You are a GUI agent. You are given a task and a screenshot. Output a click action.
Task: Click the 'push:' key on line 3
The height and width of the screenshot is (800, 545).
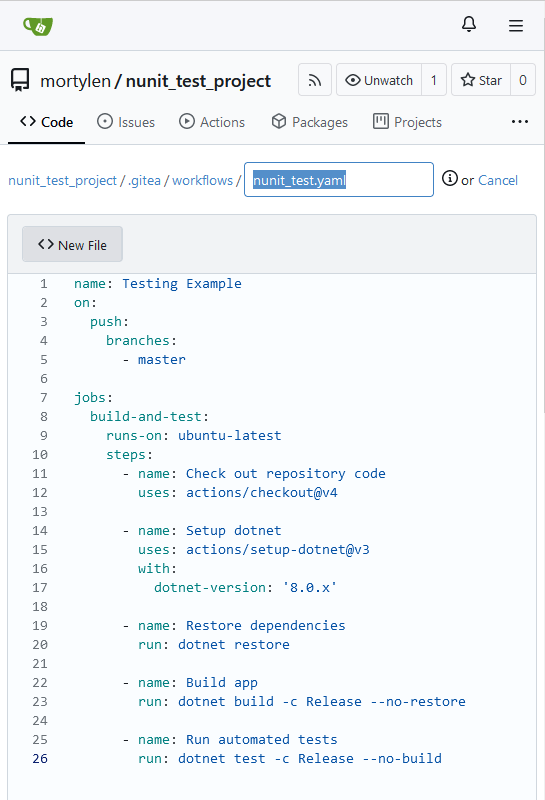(x=110, y=322)
